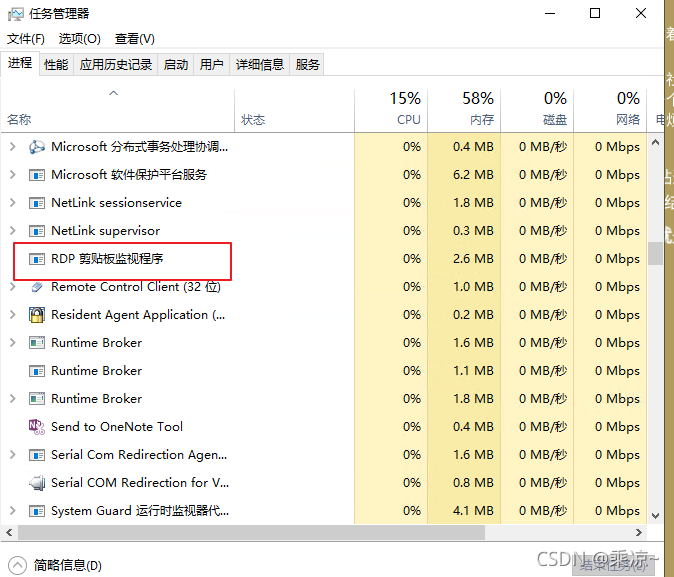Switch to the 用户 tab
Screen dimensions: 674x577
211,64
